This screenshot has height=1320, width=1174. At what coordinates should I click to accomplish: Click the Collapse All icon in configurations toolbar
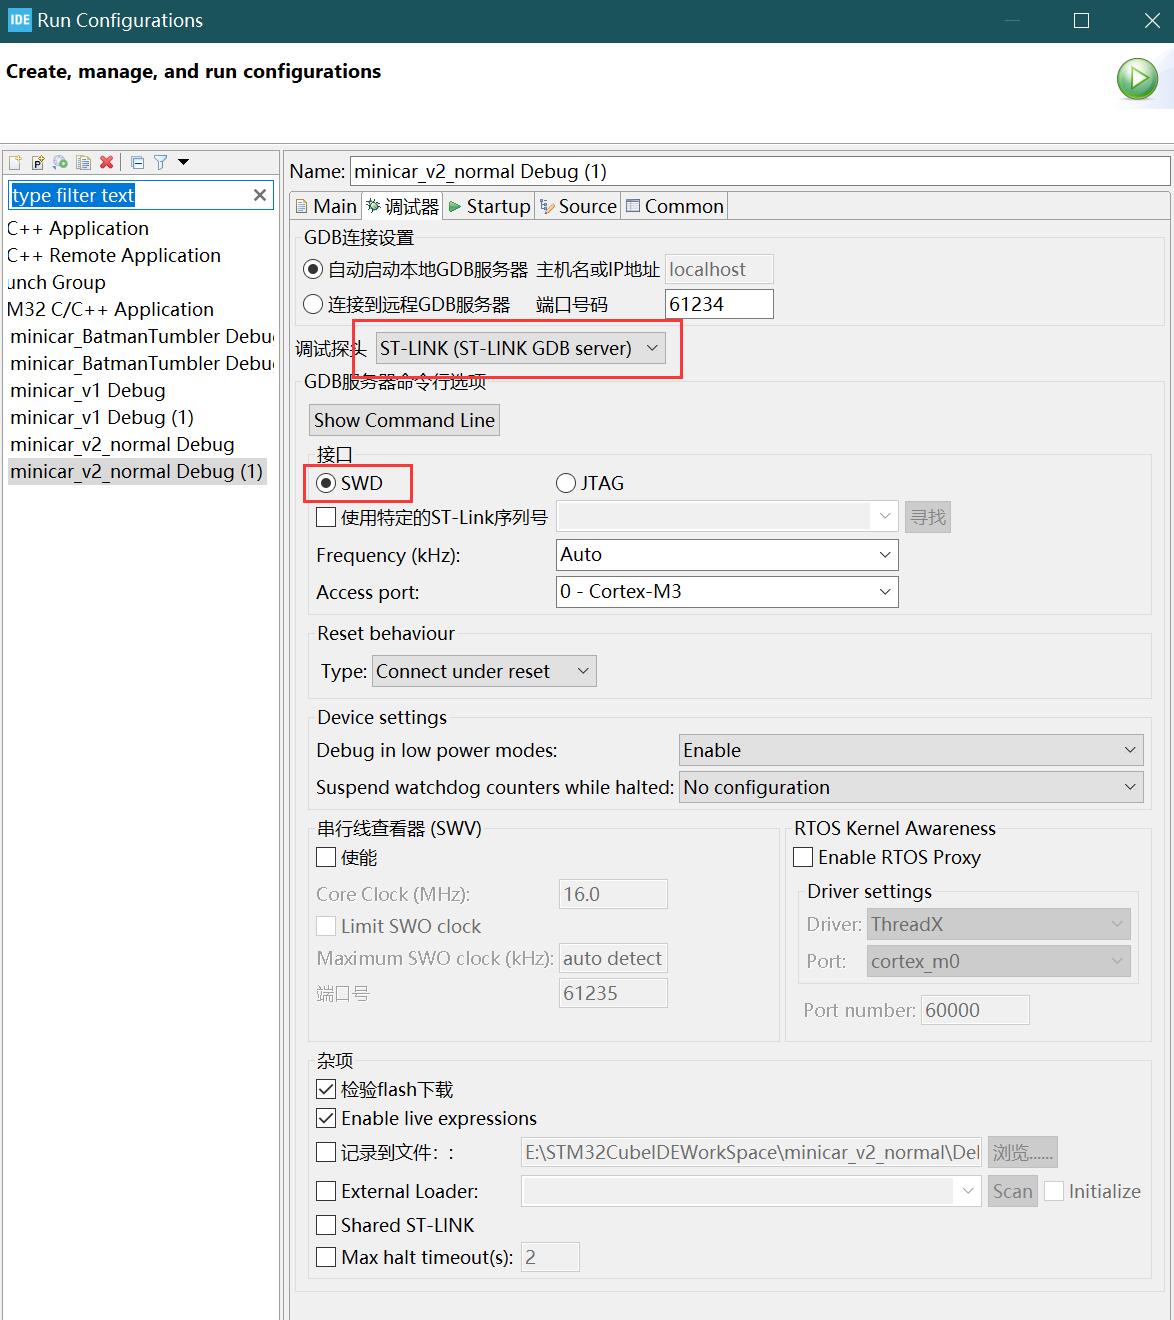[138, 162]
